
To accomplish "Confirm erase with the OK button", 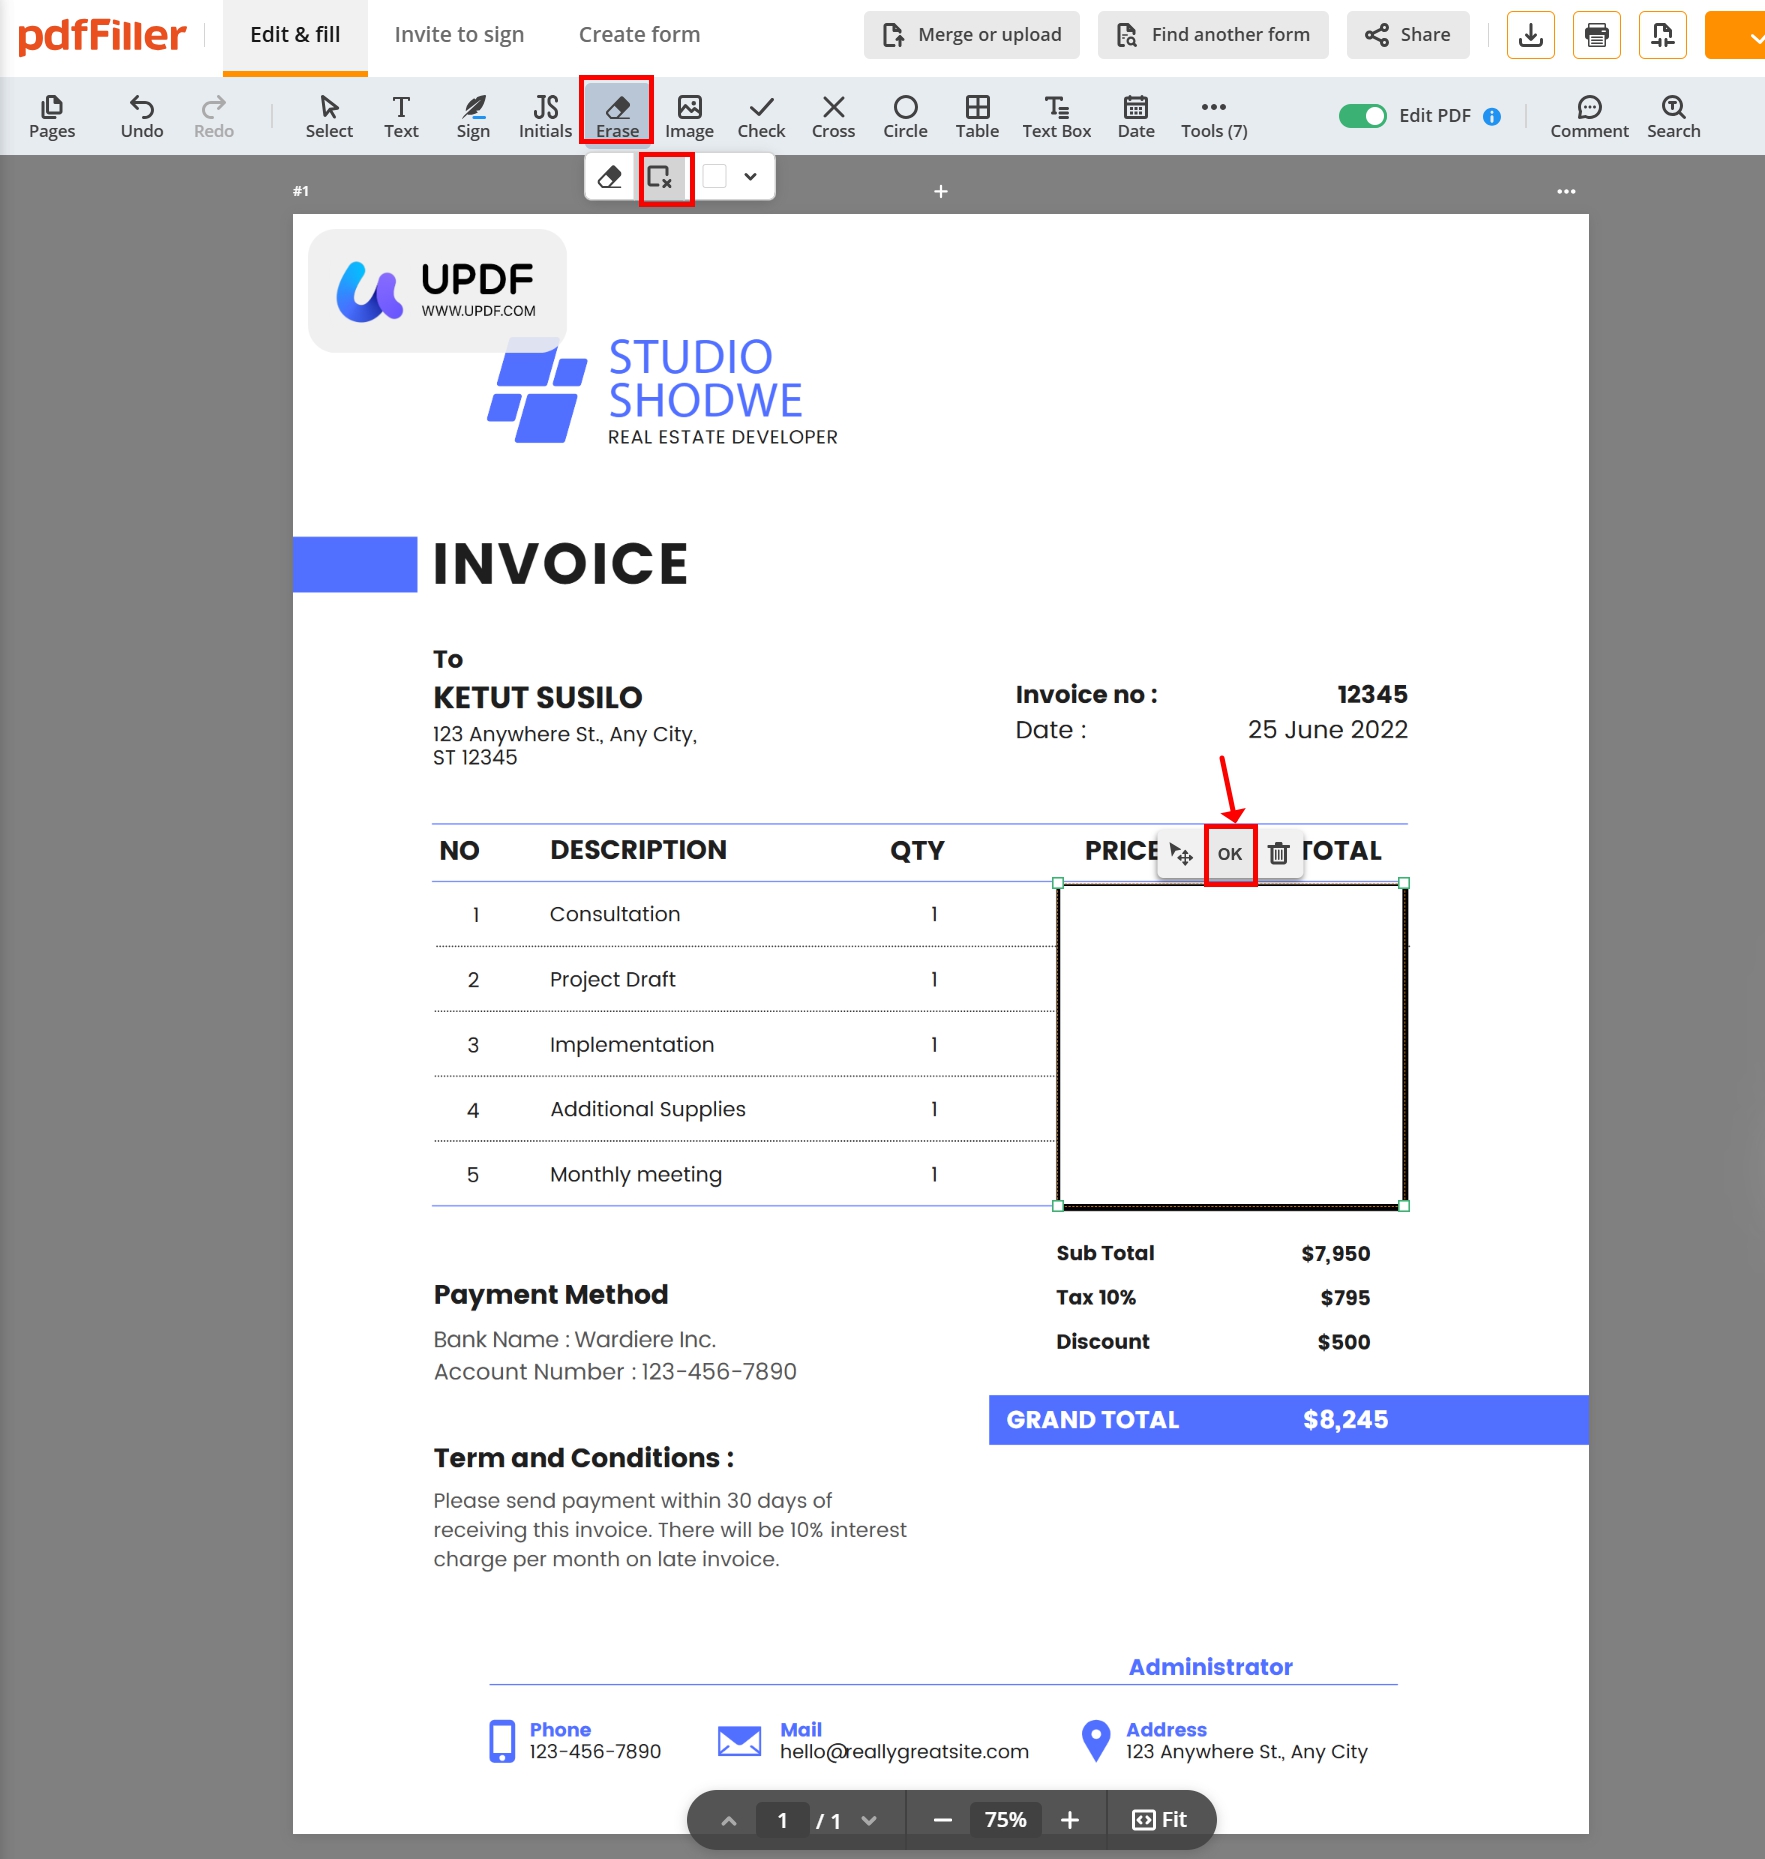I will 1230,854.
